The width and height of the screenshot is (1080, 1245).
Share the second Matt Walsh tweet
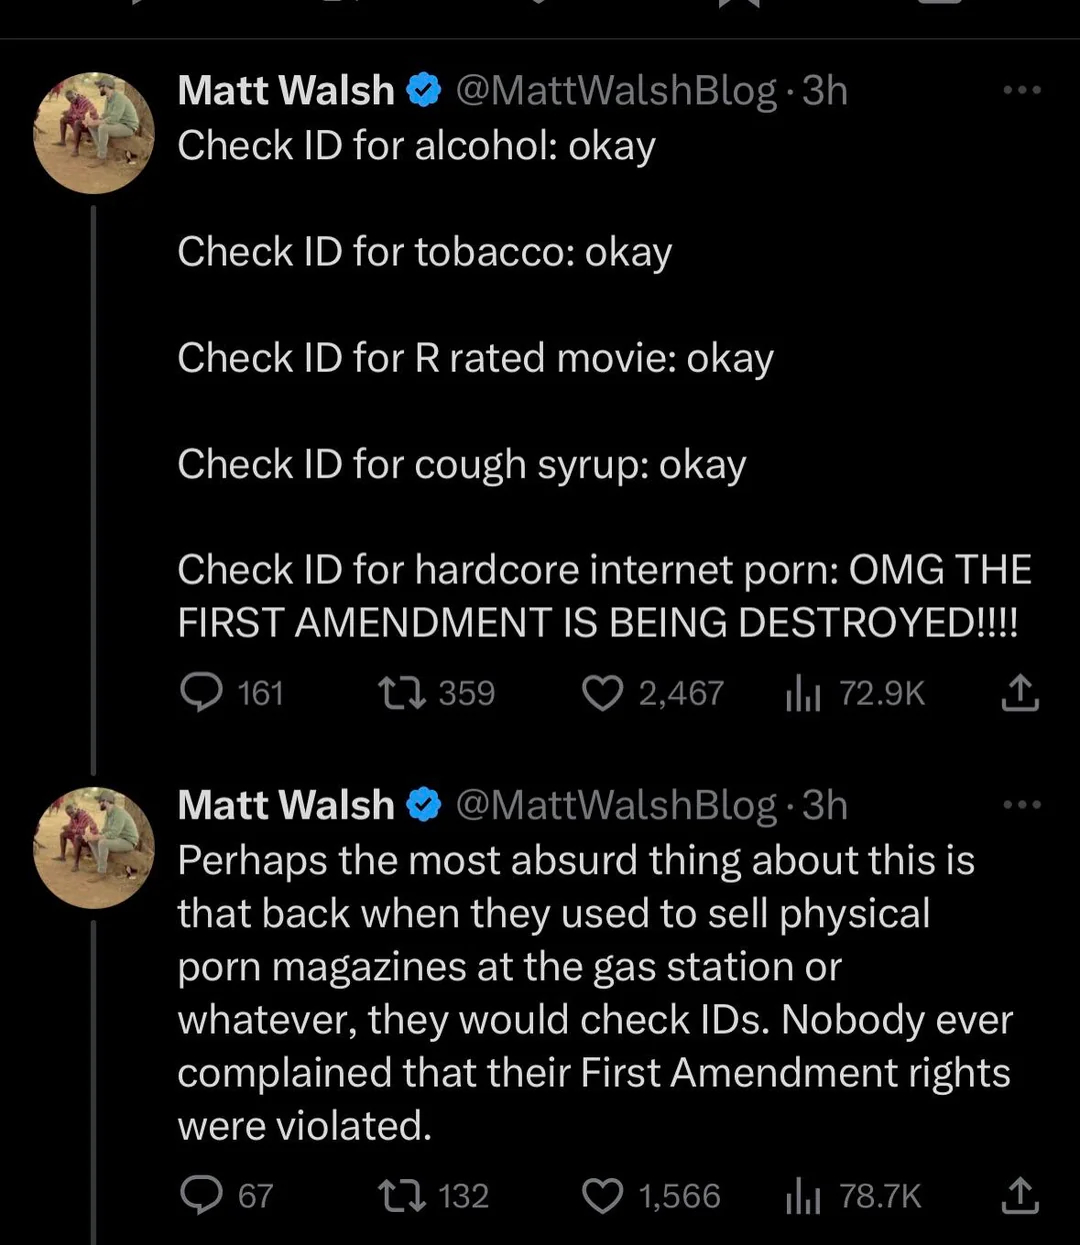[x=1020, y=1195]
